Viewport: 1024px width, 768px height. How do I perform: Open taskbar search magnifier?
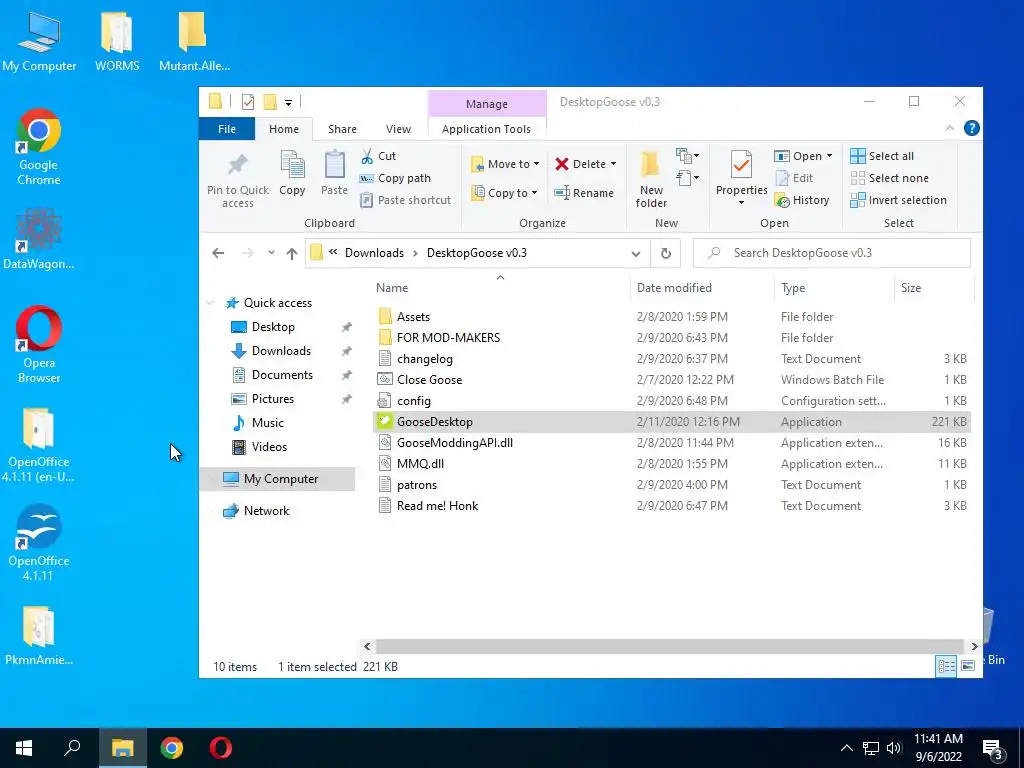tap(72, 748)
